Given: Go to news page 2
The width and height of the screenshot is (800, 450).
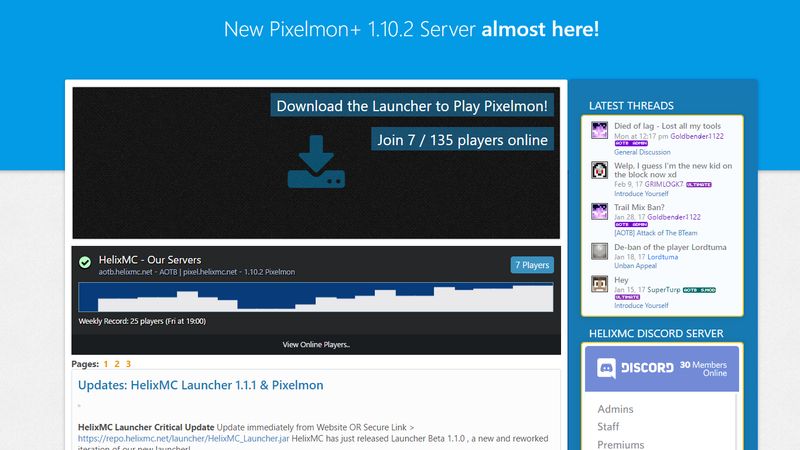Looking at the screenshot, I should point(117,364).
